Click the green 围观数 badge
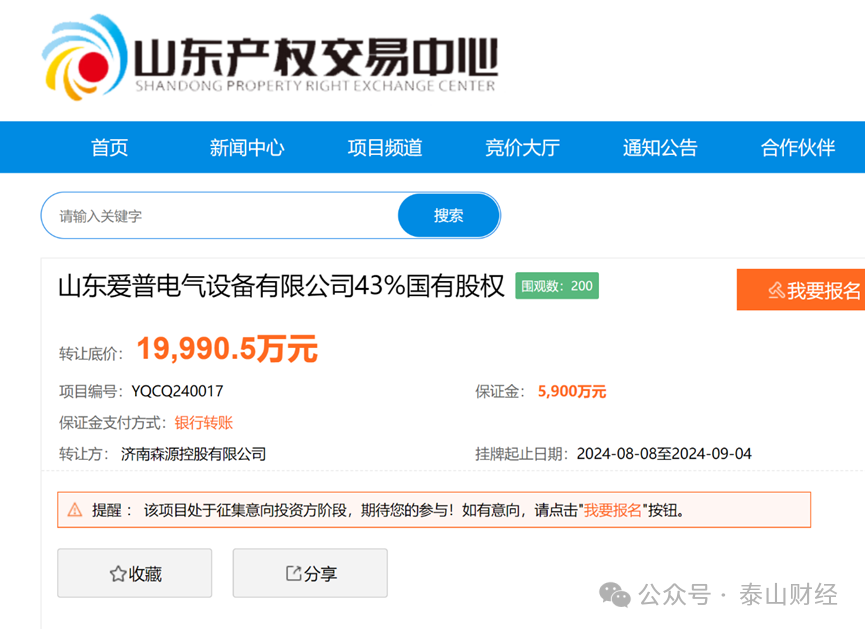The image size is (865, 629). pos(555,286)
